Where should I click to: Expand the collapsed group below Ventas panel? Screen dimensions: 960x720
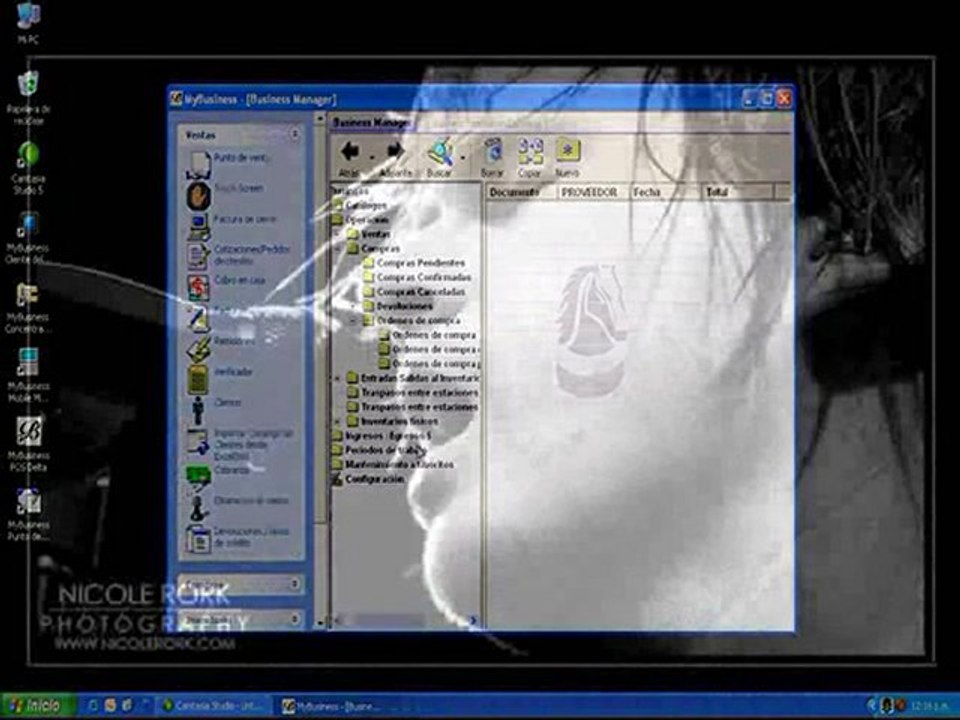pyautogui.click(x=294, y=584)
